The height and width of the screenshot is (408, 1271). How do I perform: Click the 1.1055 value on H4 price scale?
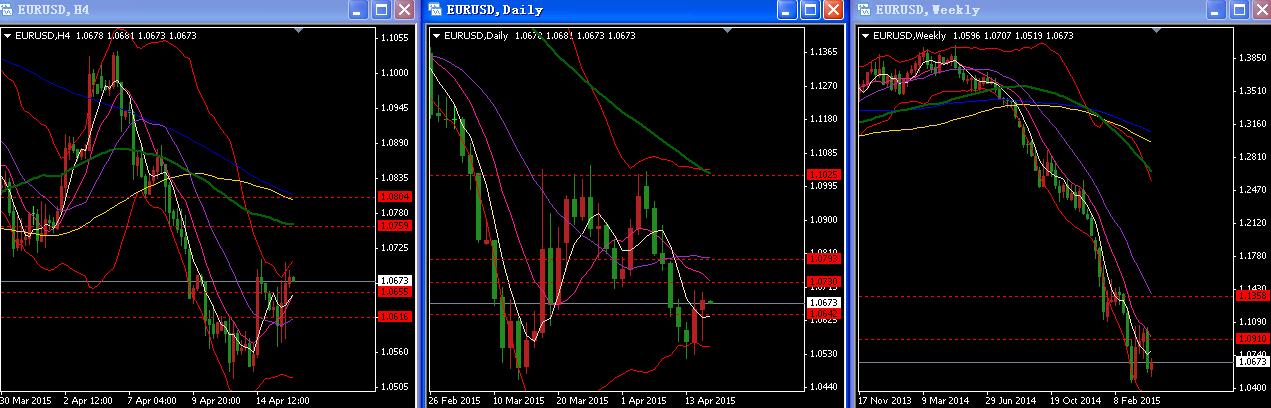click(x=396, y=37)
